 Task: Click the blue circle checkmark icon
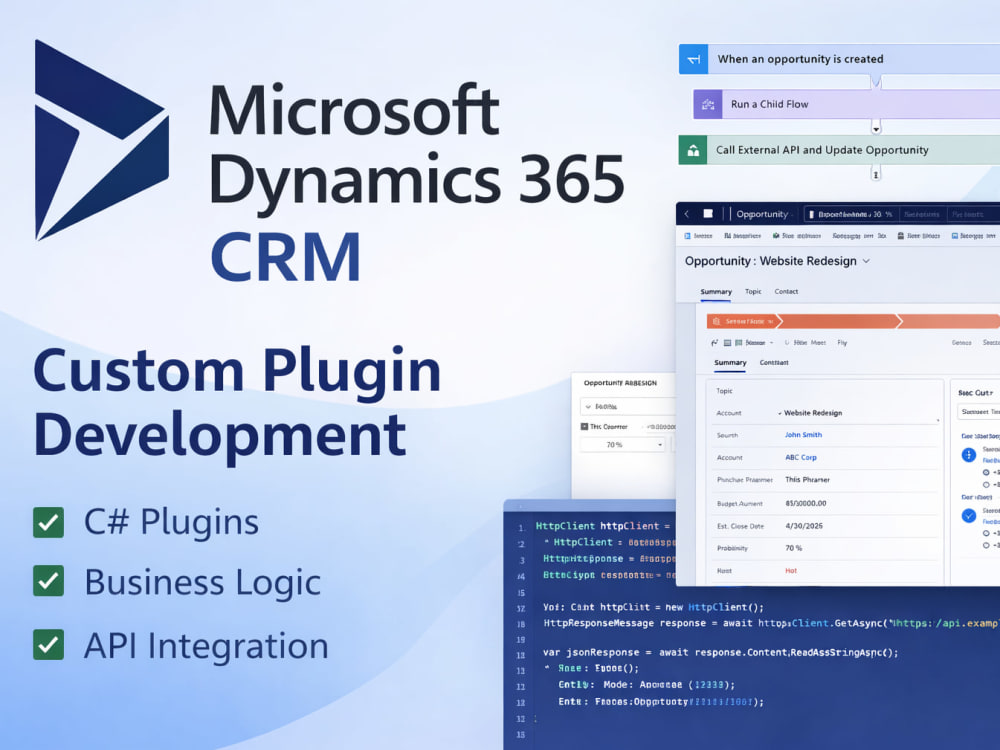968,515
